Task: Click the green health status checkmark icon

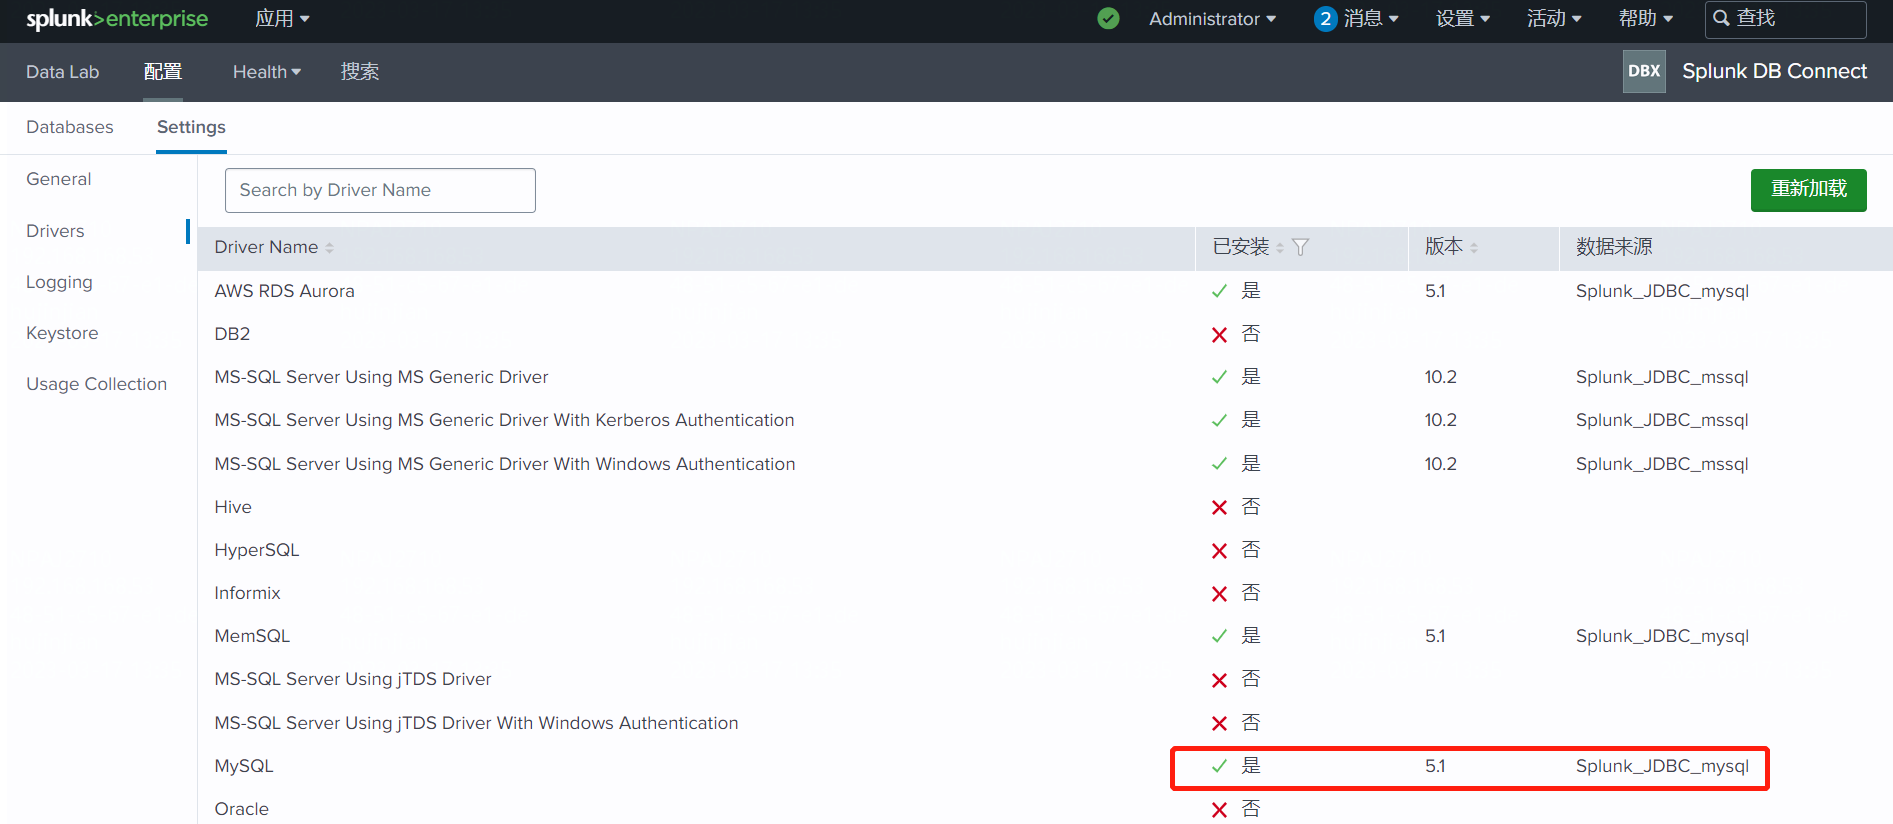Action: tap(1108, 19)
